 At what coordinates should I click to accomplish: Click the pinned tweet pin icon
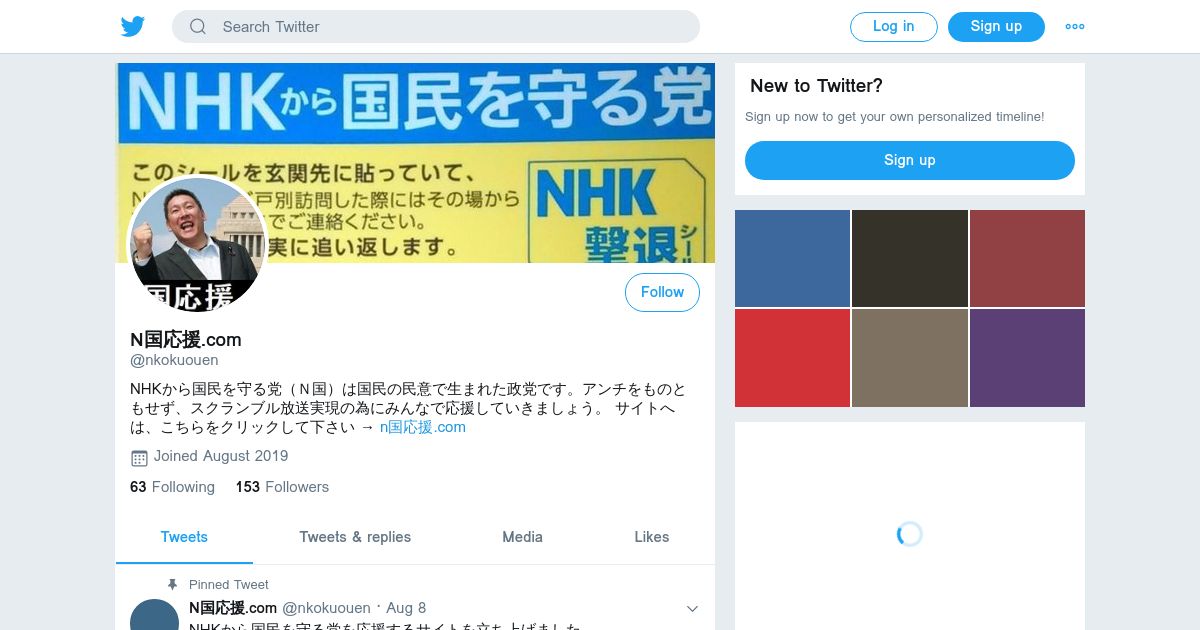pyautogui.click(x=173, y=584)
